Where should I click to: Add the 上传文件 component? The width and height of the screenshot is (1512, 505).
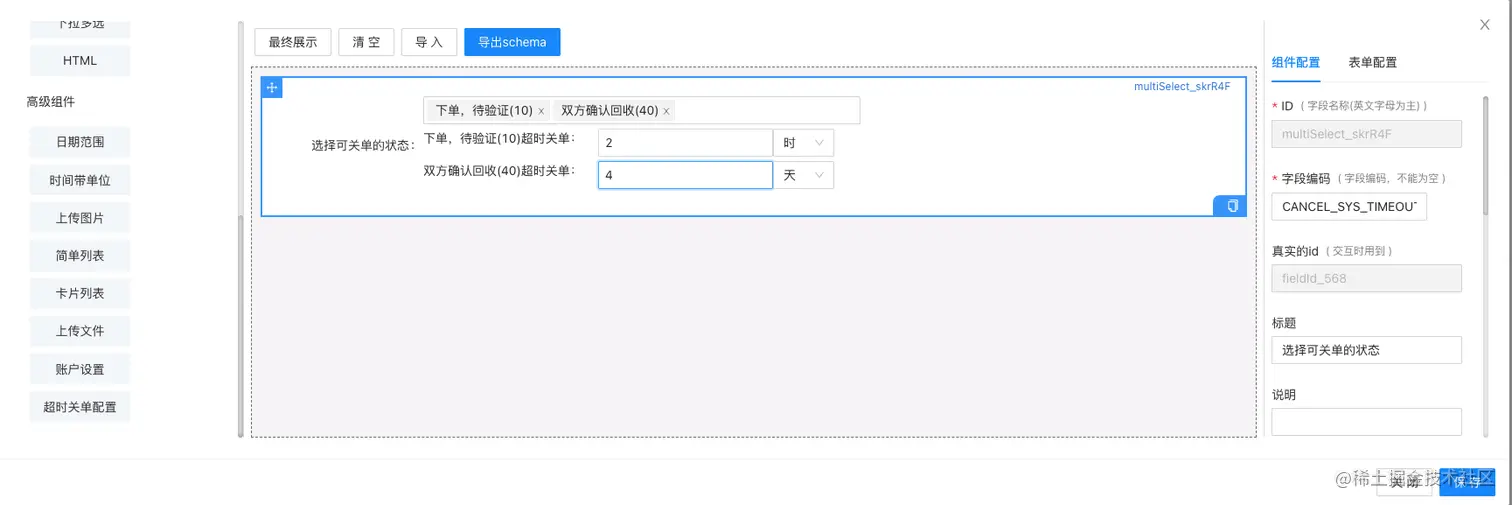pyautogui.click(x=80, y=331)
